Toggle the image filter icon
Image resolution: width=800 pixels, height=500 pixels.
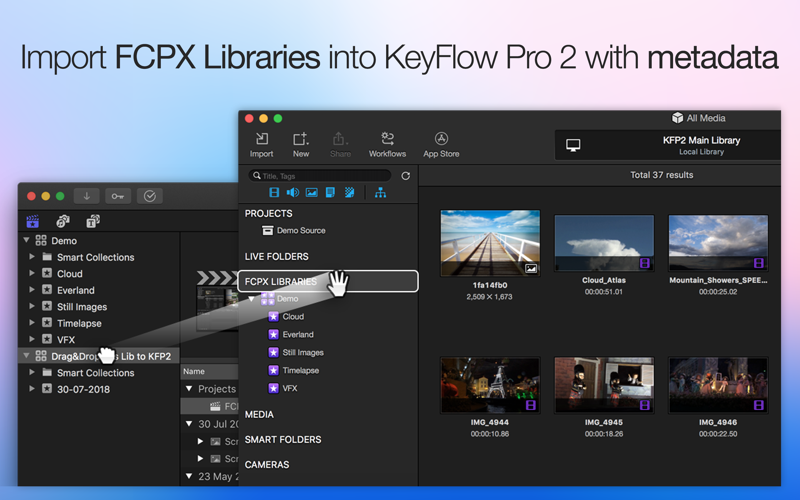pos(311,192)
